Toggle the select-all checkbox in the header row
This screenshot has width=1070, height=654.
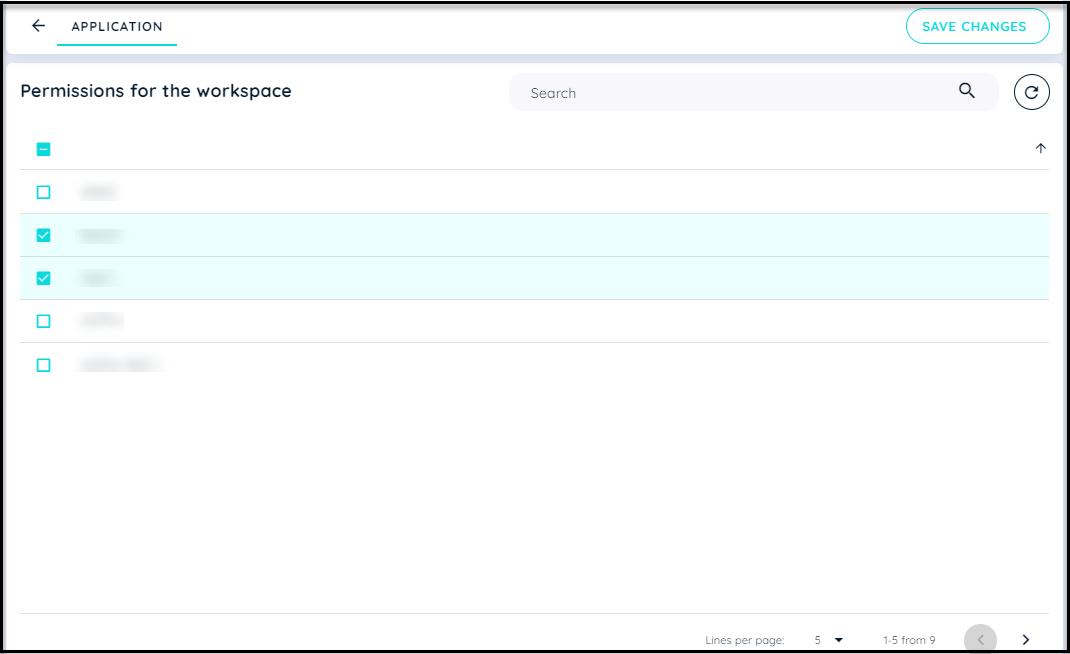[43, 148]
